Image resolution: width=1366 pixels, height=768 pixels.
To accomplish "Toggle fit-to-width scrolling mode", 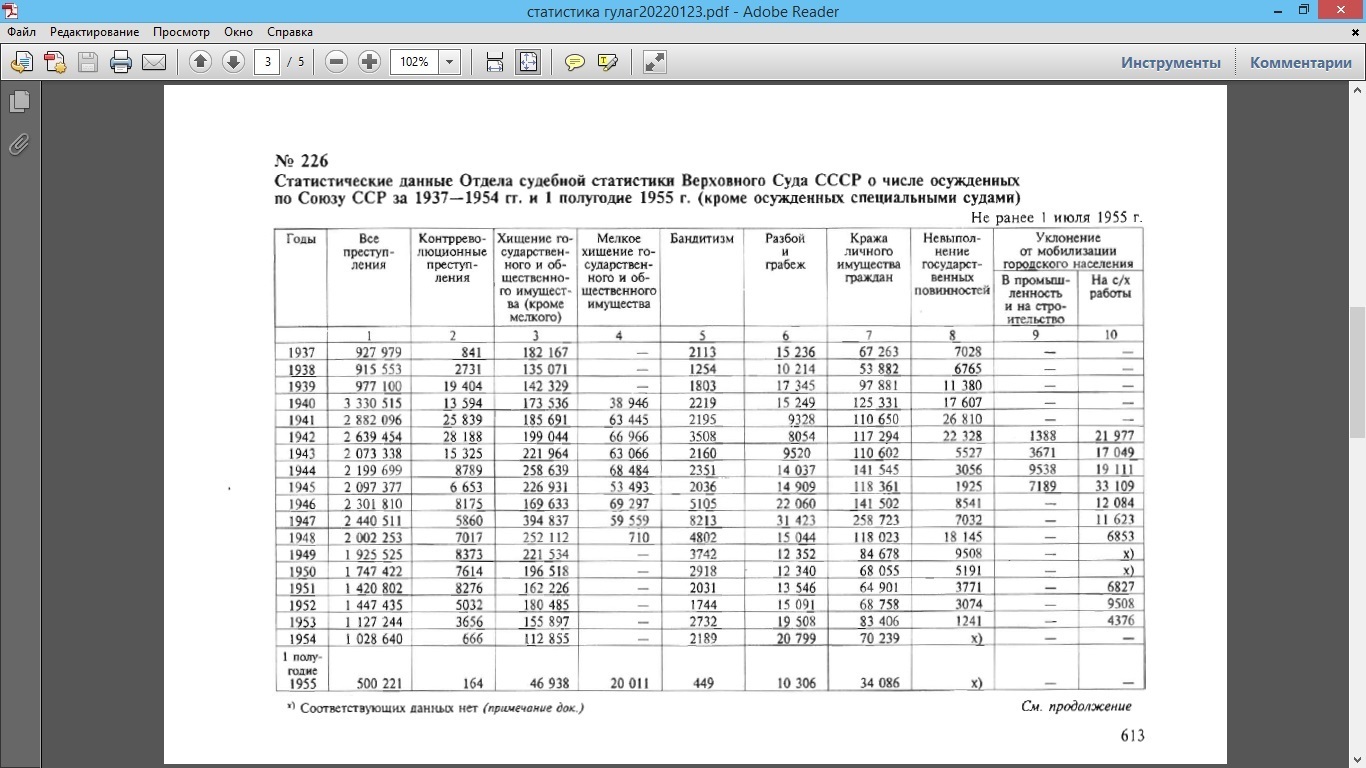I will (x=494, y=62).
